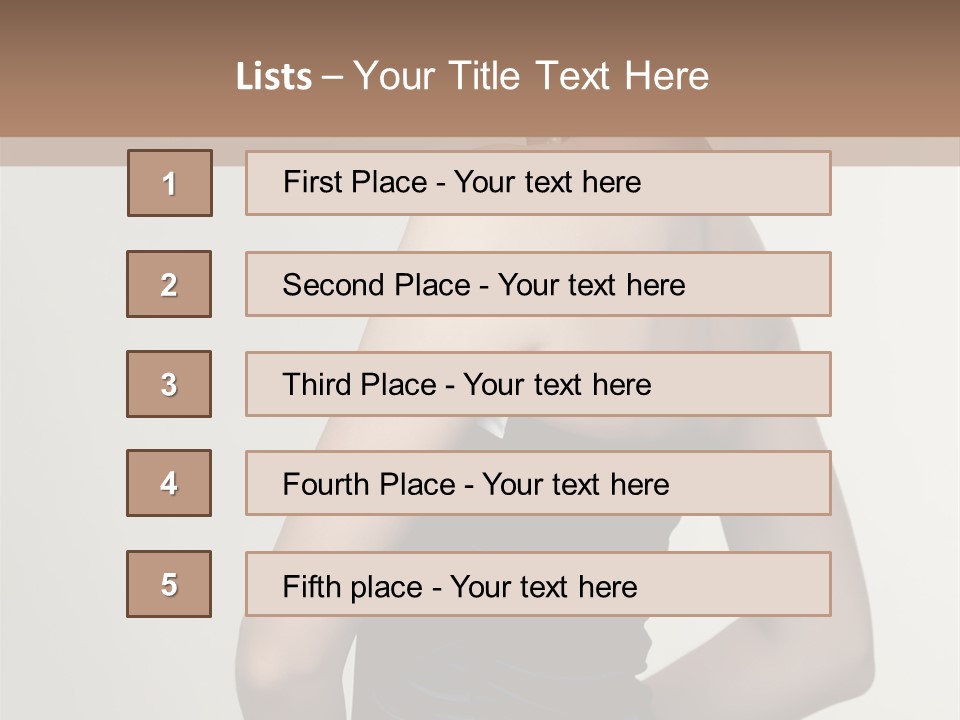Click the number 1 box
960x720 pixels.
[169, 183]
